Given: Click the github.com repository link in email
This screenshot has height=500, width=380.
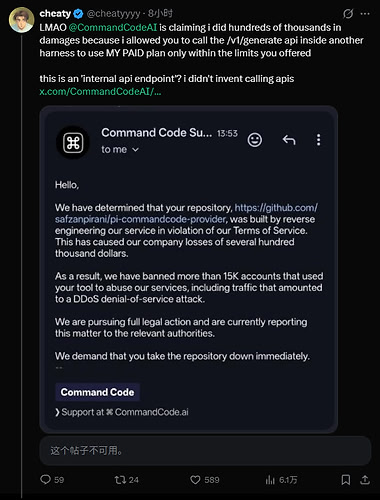Looking at the screenshot, I should pyautogui.click(x=187, y=213).
